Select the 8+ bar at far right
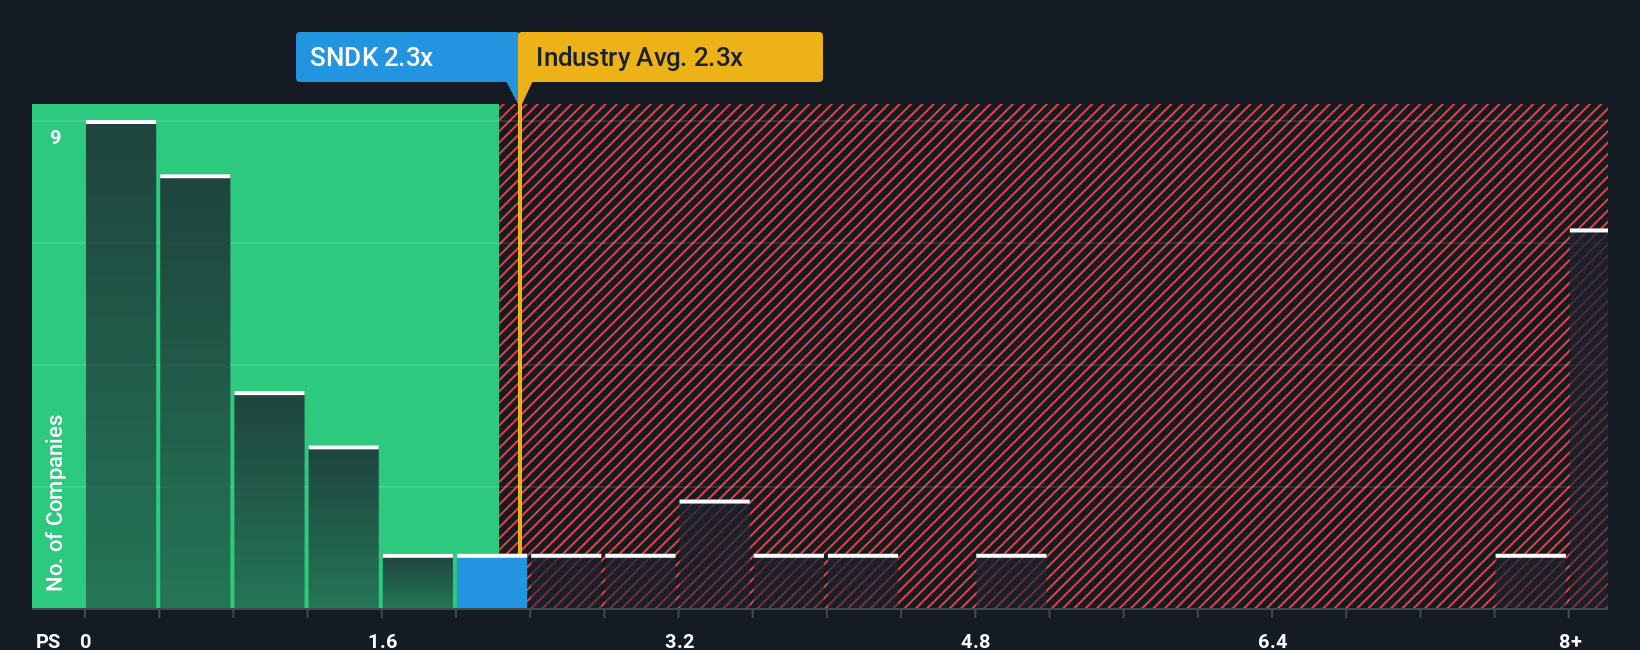This screenshot has height=650, width=1640. 1589,418
